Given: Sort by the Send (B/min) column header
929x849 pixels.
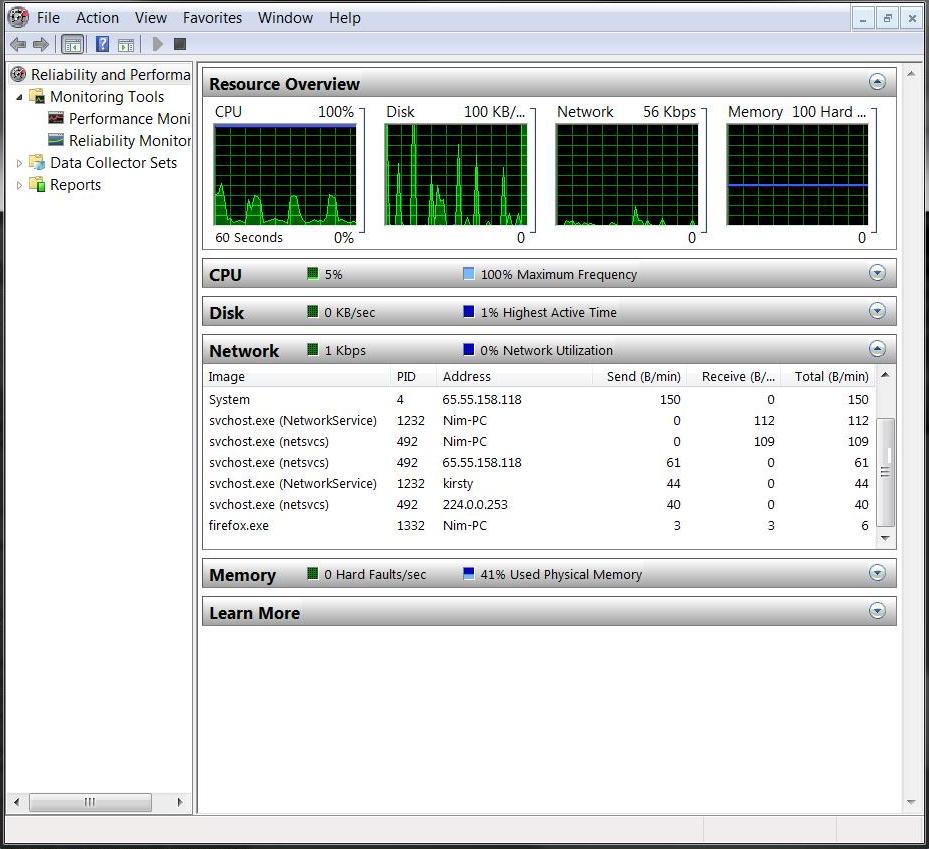Looking at the screenshot, I should (643, 377).
